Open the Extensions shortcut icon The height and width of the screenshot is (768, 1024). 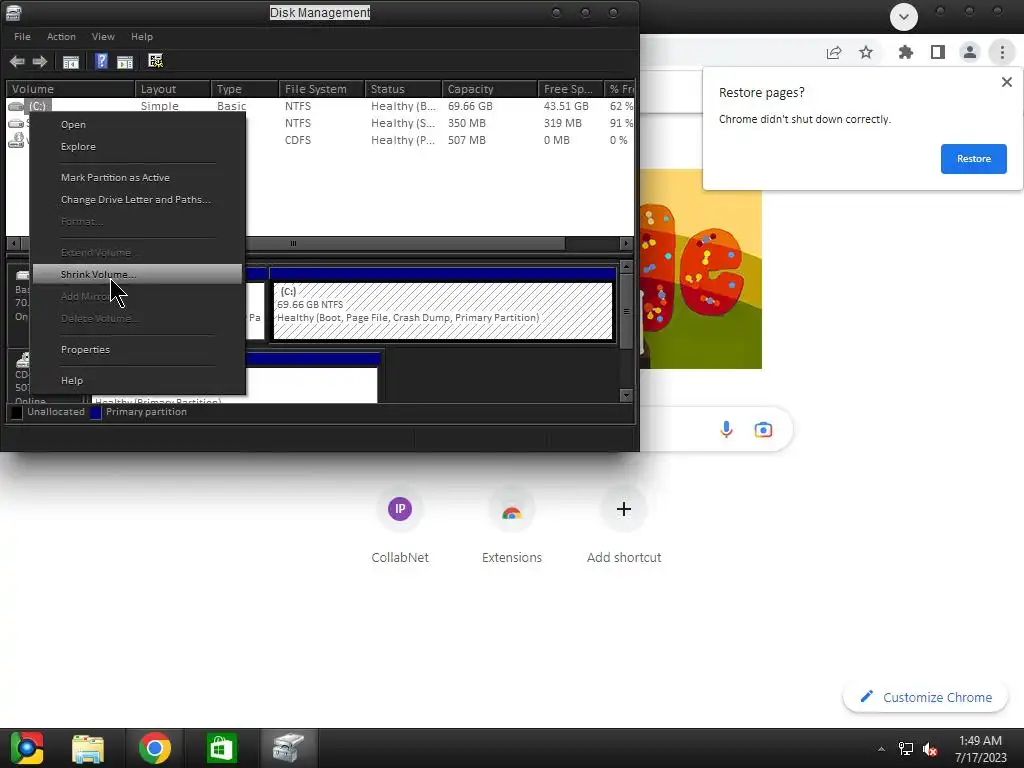[x=512, y=509]
